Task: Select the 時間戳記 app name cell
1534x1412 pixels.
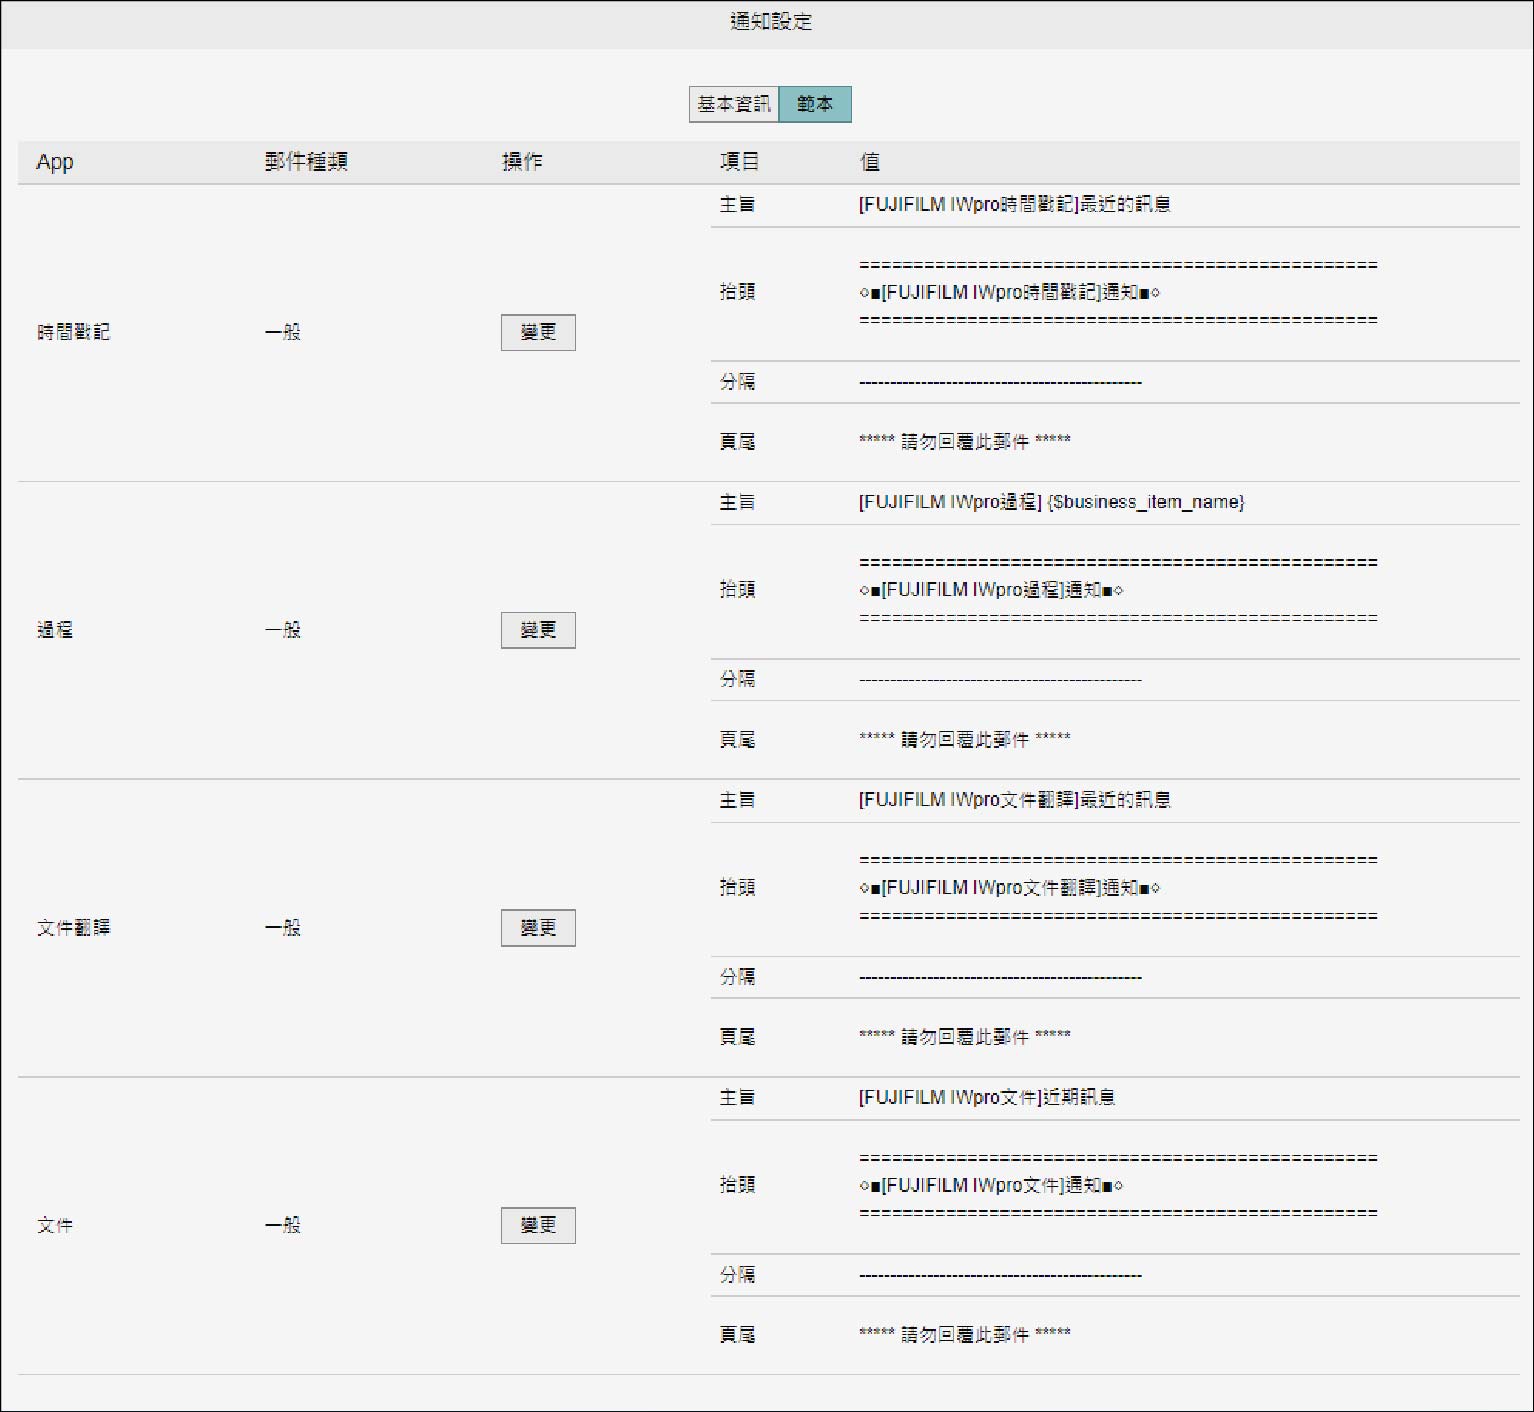Action: coord(73,332)
